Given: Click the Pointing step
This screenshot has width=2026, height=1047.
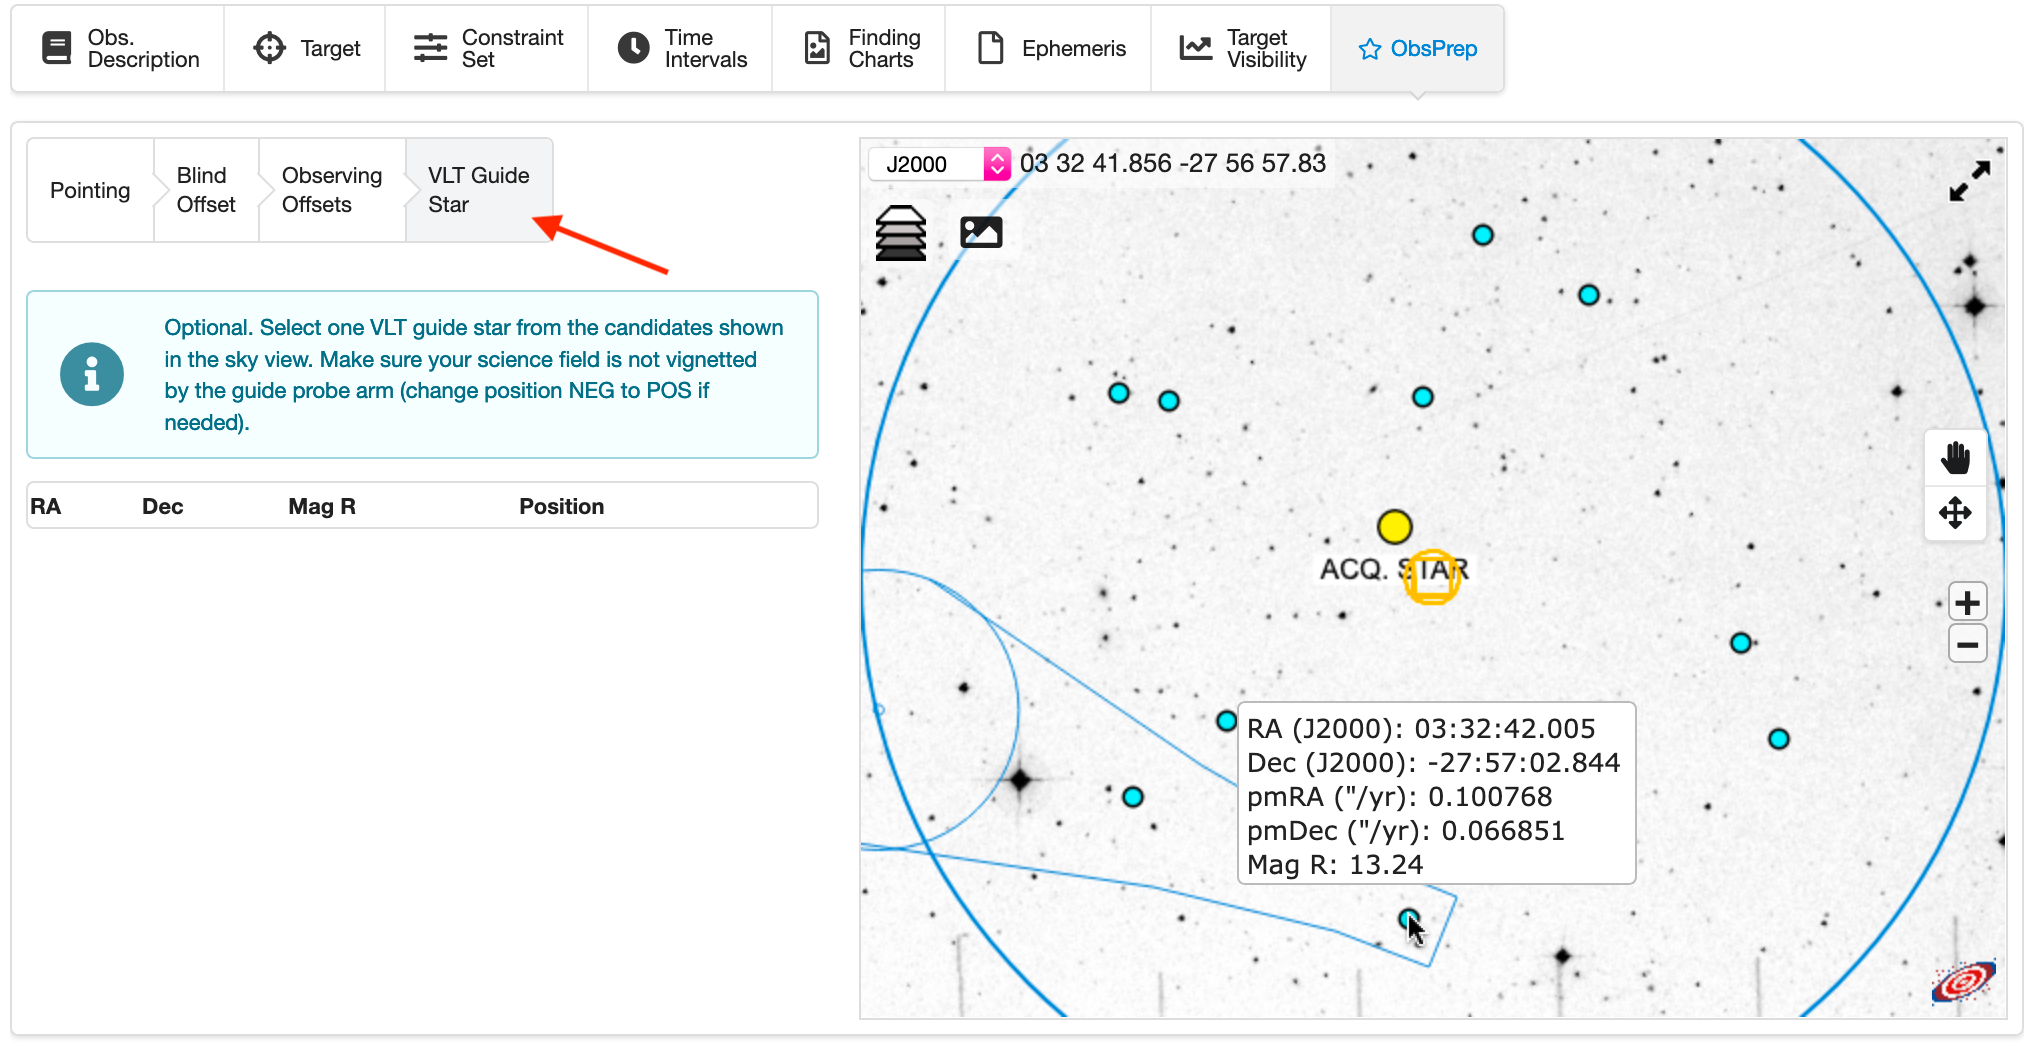Looking at the screenshot, I should tap(90, 190).
